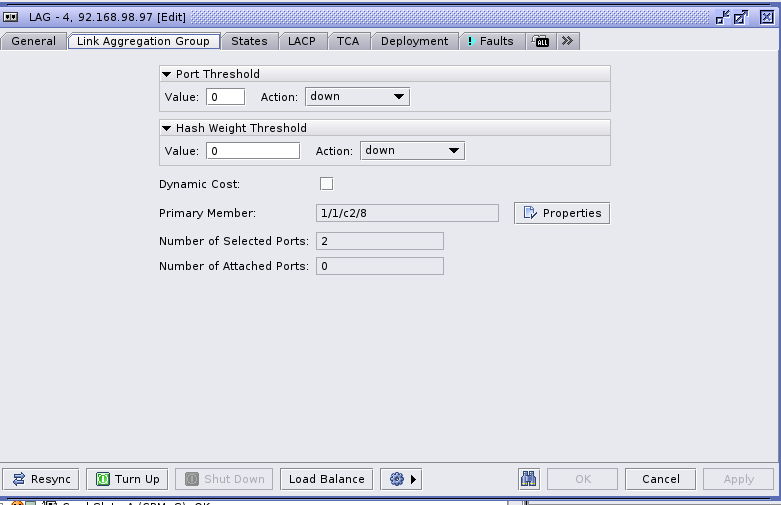
Task: Click the Turn Up button
Action: 126,479
